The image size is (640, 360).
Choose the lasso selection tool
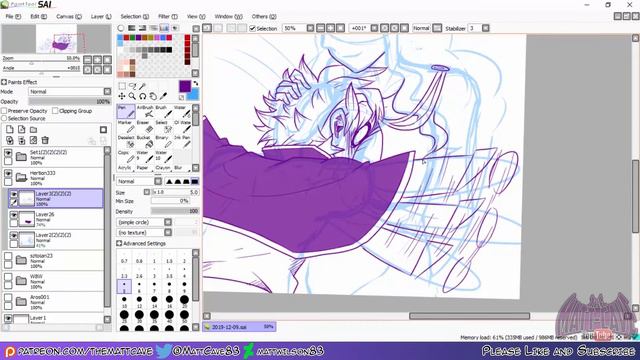(x=132, y=86)
